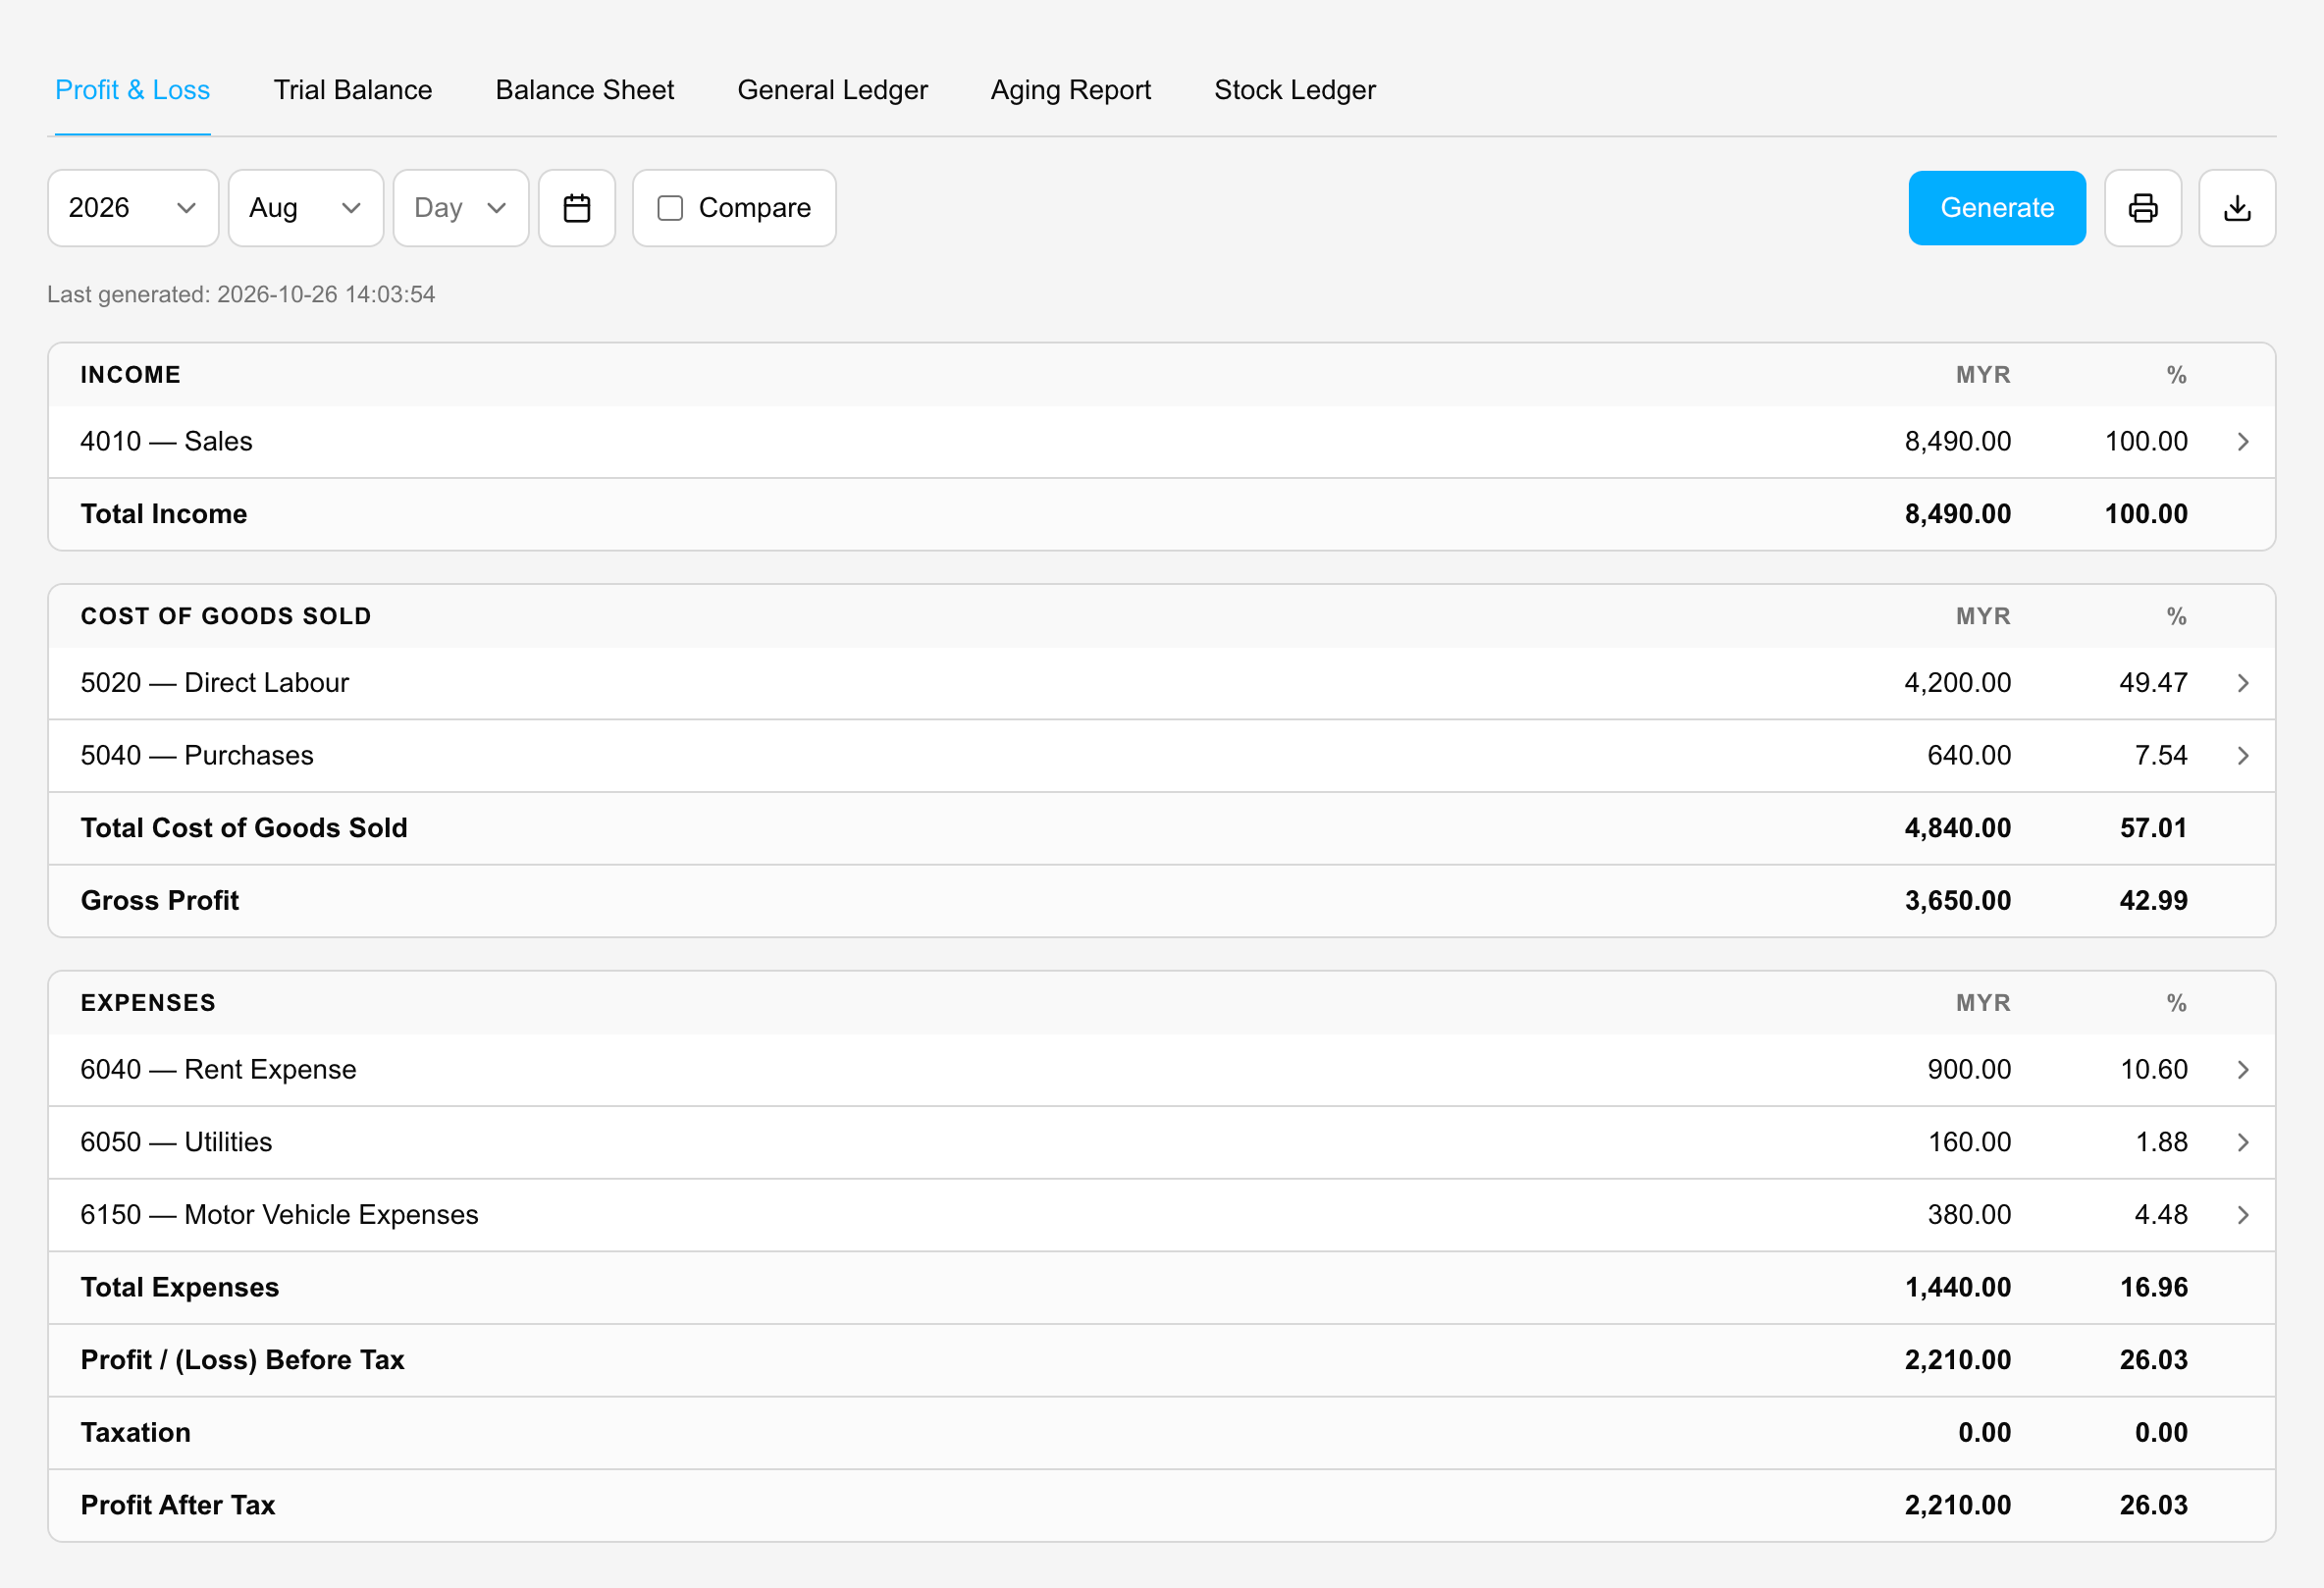Click the Total Expenses amount 1,440.00
The height and width of the screenshot is (1588, 2324).
(x=1957, y=1288)
